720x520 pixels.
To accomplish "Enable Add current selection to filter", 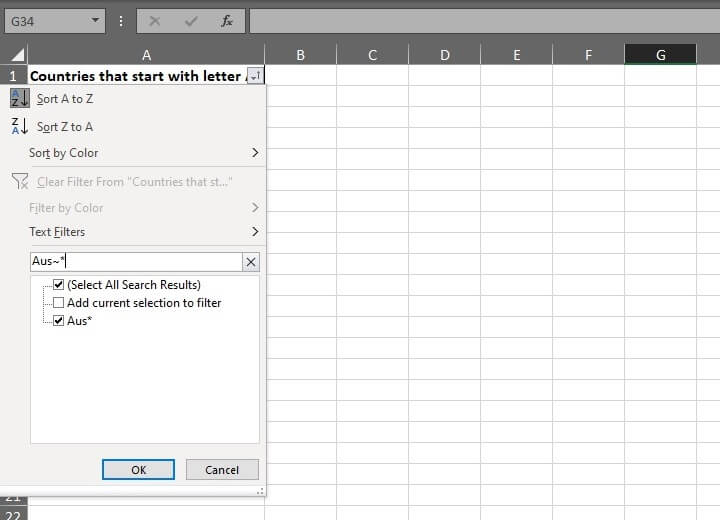I will [x=58, y=303].
